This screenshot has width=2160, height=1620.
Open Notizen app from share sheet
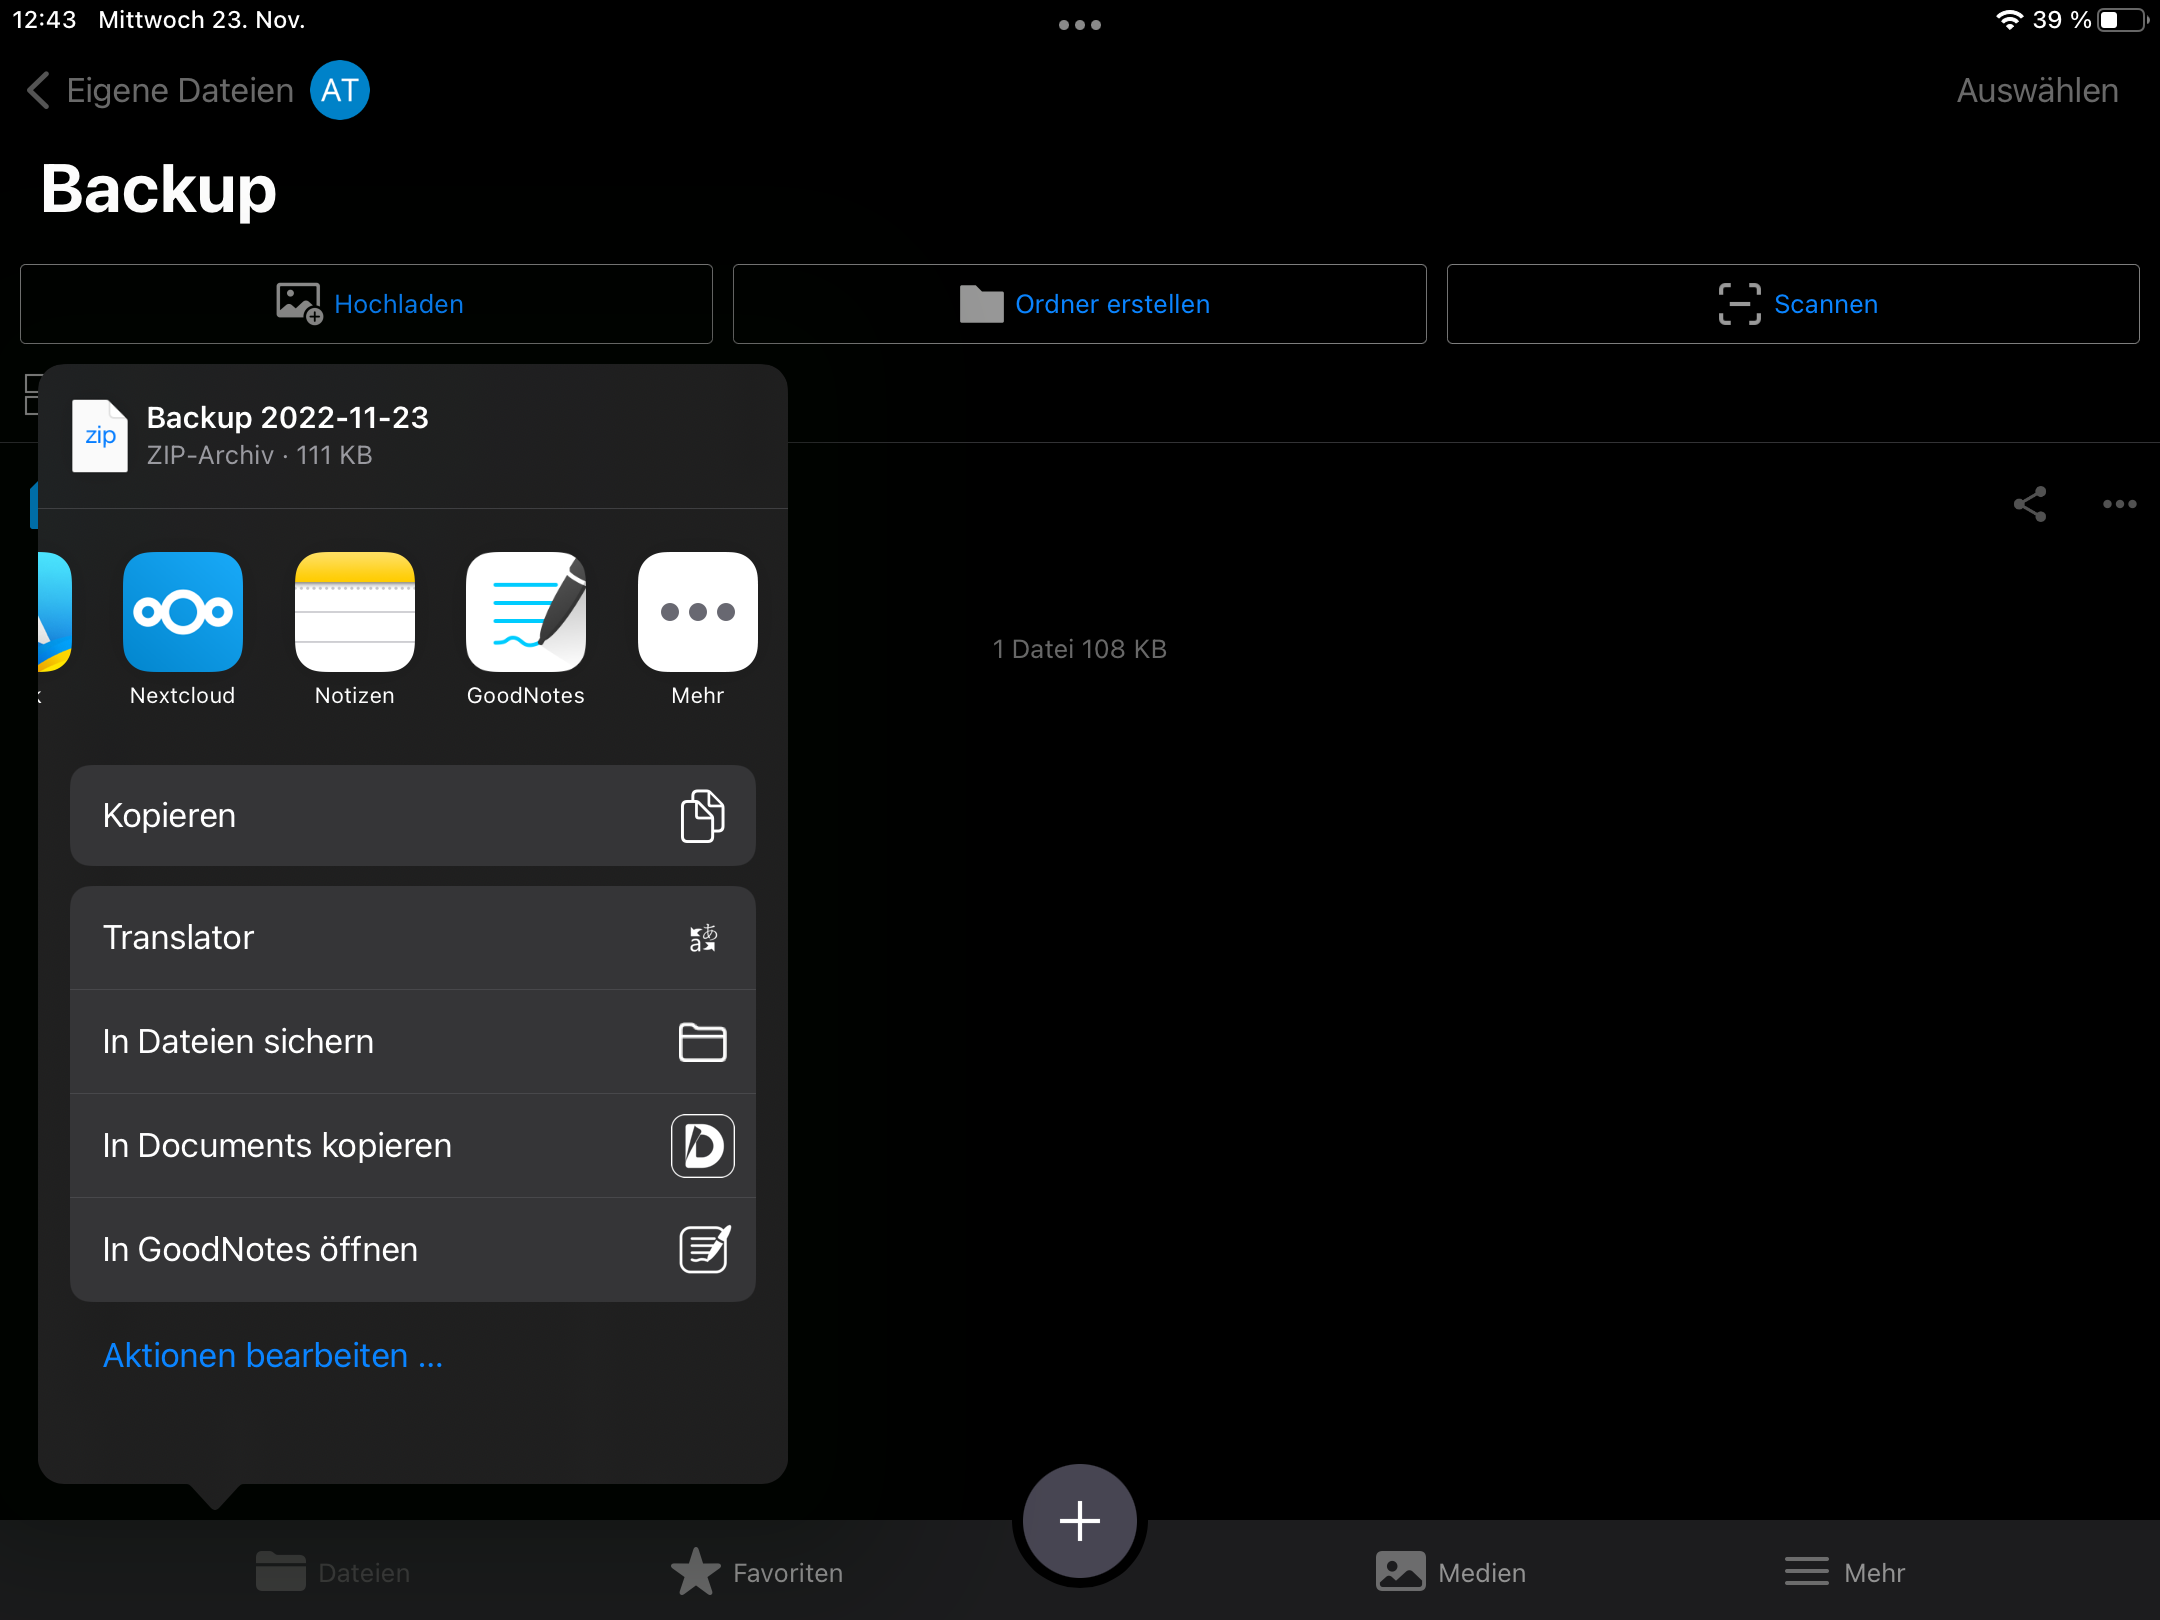pos(354,612)
